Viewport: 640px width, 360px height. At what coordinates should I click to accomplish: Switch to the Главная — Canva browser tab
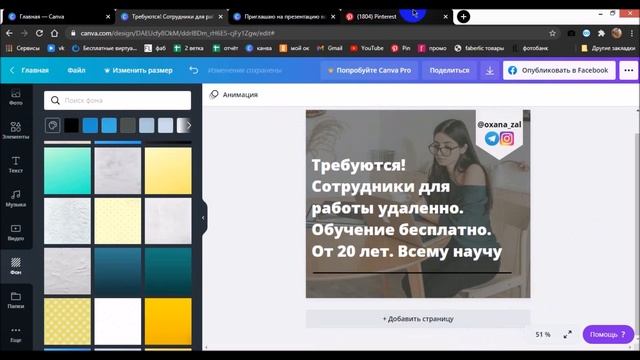click(x=59, y=17)
